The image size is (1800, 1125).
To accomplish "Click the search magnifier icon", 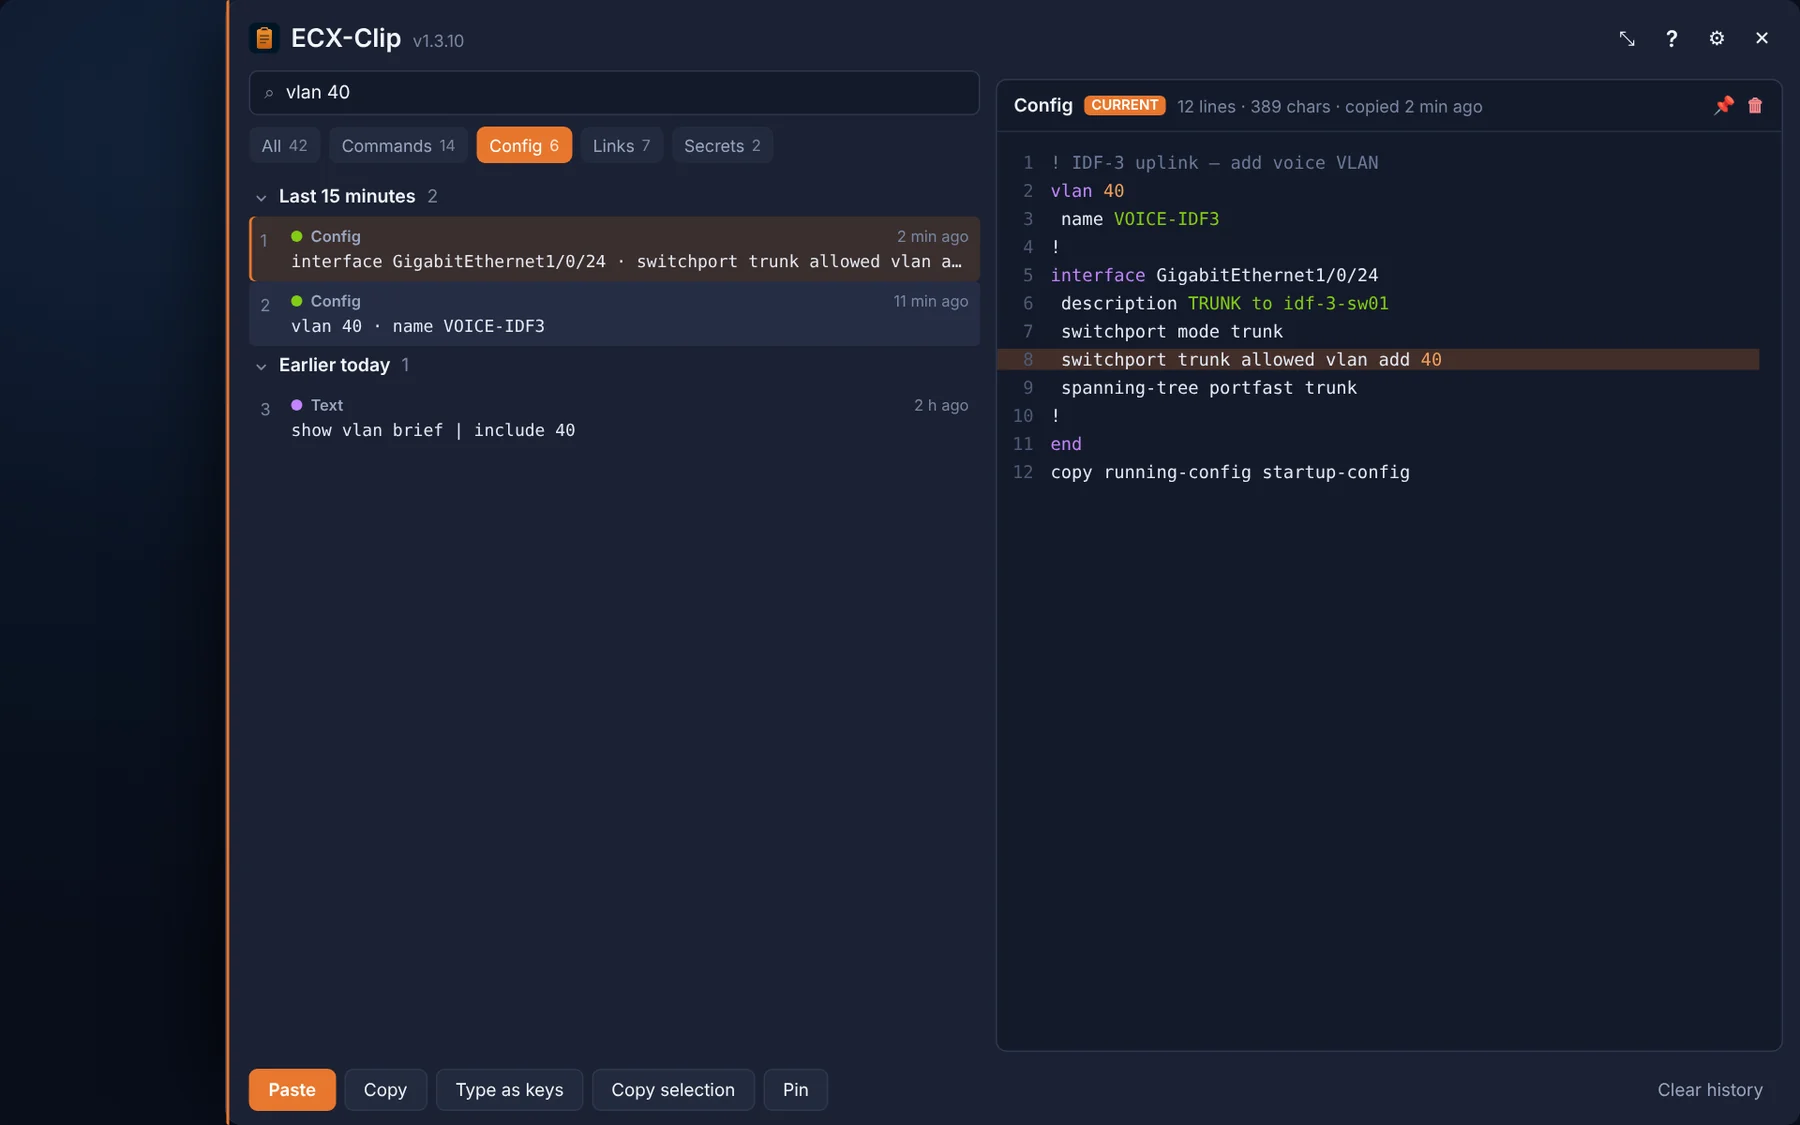I will pos(269,93).
